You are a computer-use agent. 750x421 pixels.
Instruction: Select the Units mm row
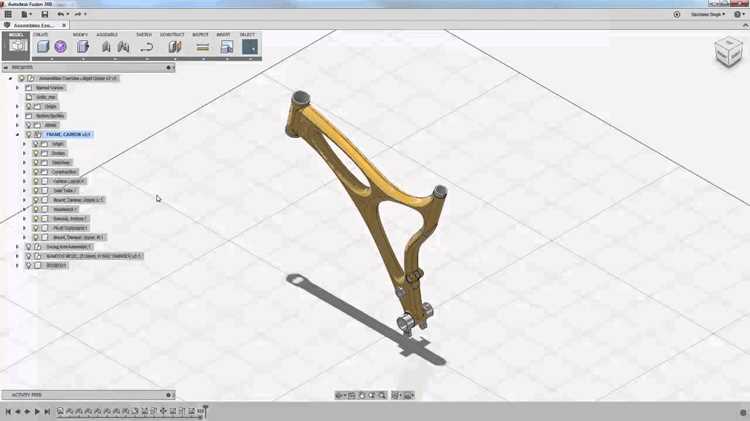click(42, 97)
